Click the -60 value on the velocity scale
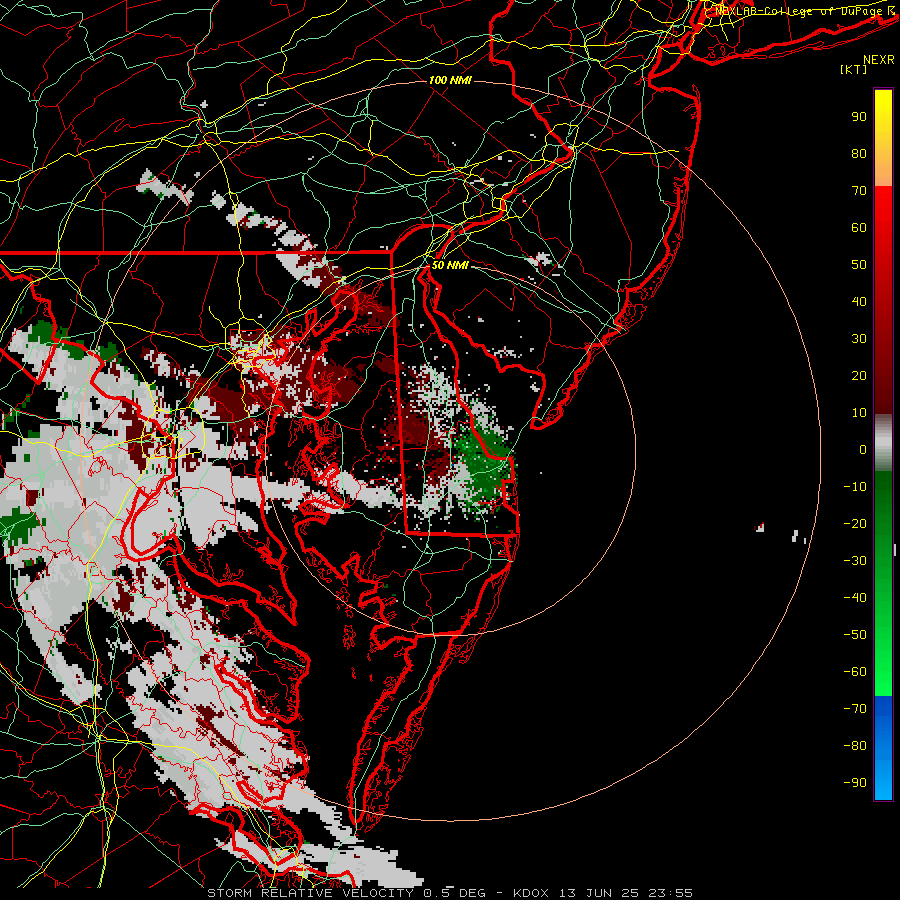The height and width of the screenshot is (900, 900). 855,672
